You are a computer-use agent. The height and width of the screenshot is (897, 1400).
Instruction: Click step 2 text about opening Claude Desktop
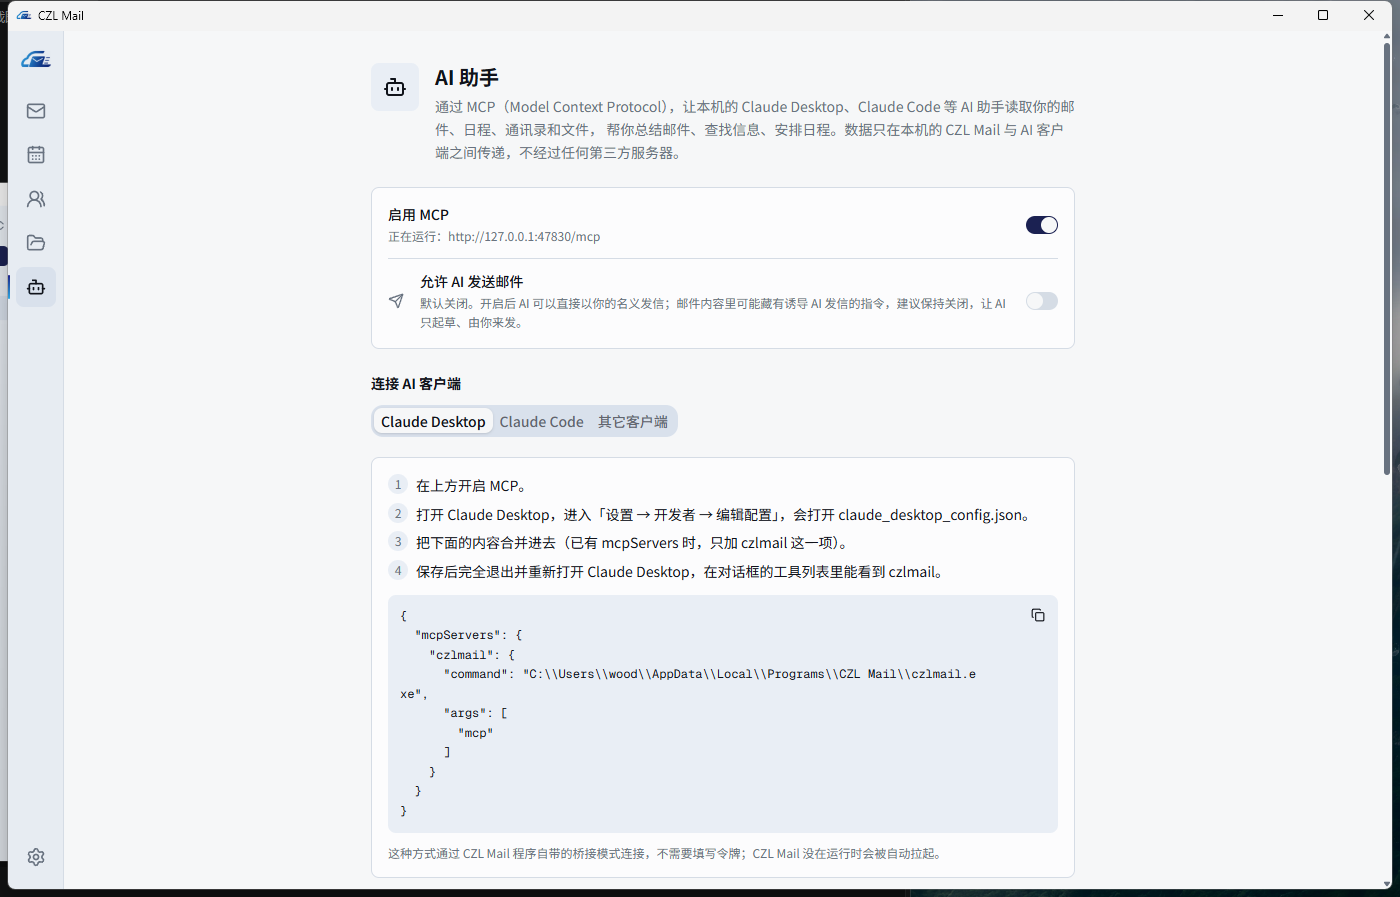(x=725, y=515)
